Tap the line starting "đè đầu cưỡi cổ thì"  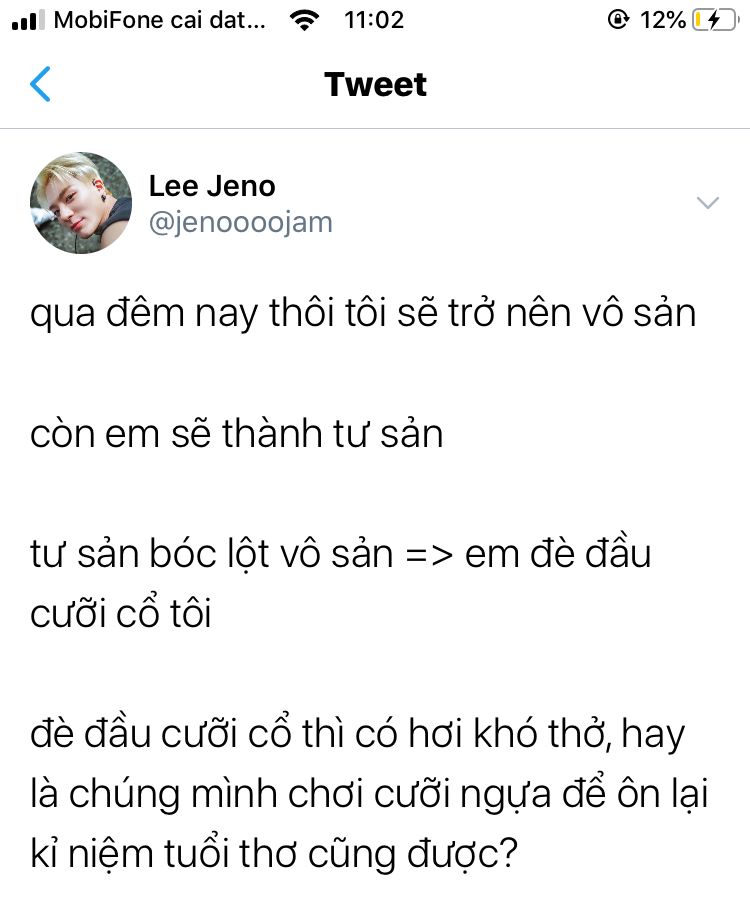click(357, 734)
